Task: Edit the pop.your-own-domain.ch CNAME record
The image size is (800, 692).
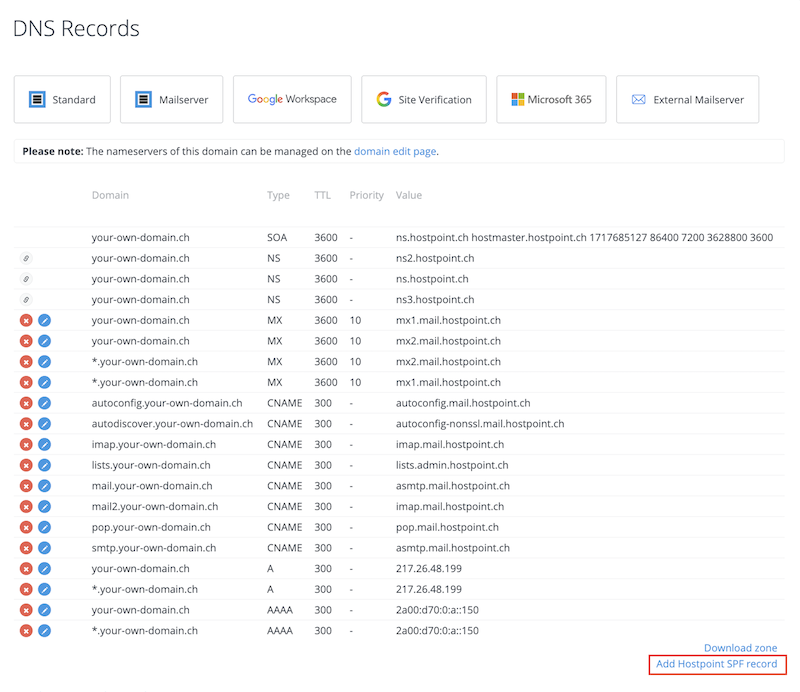Action: tap(45, 527)
